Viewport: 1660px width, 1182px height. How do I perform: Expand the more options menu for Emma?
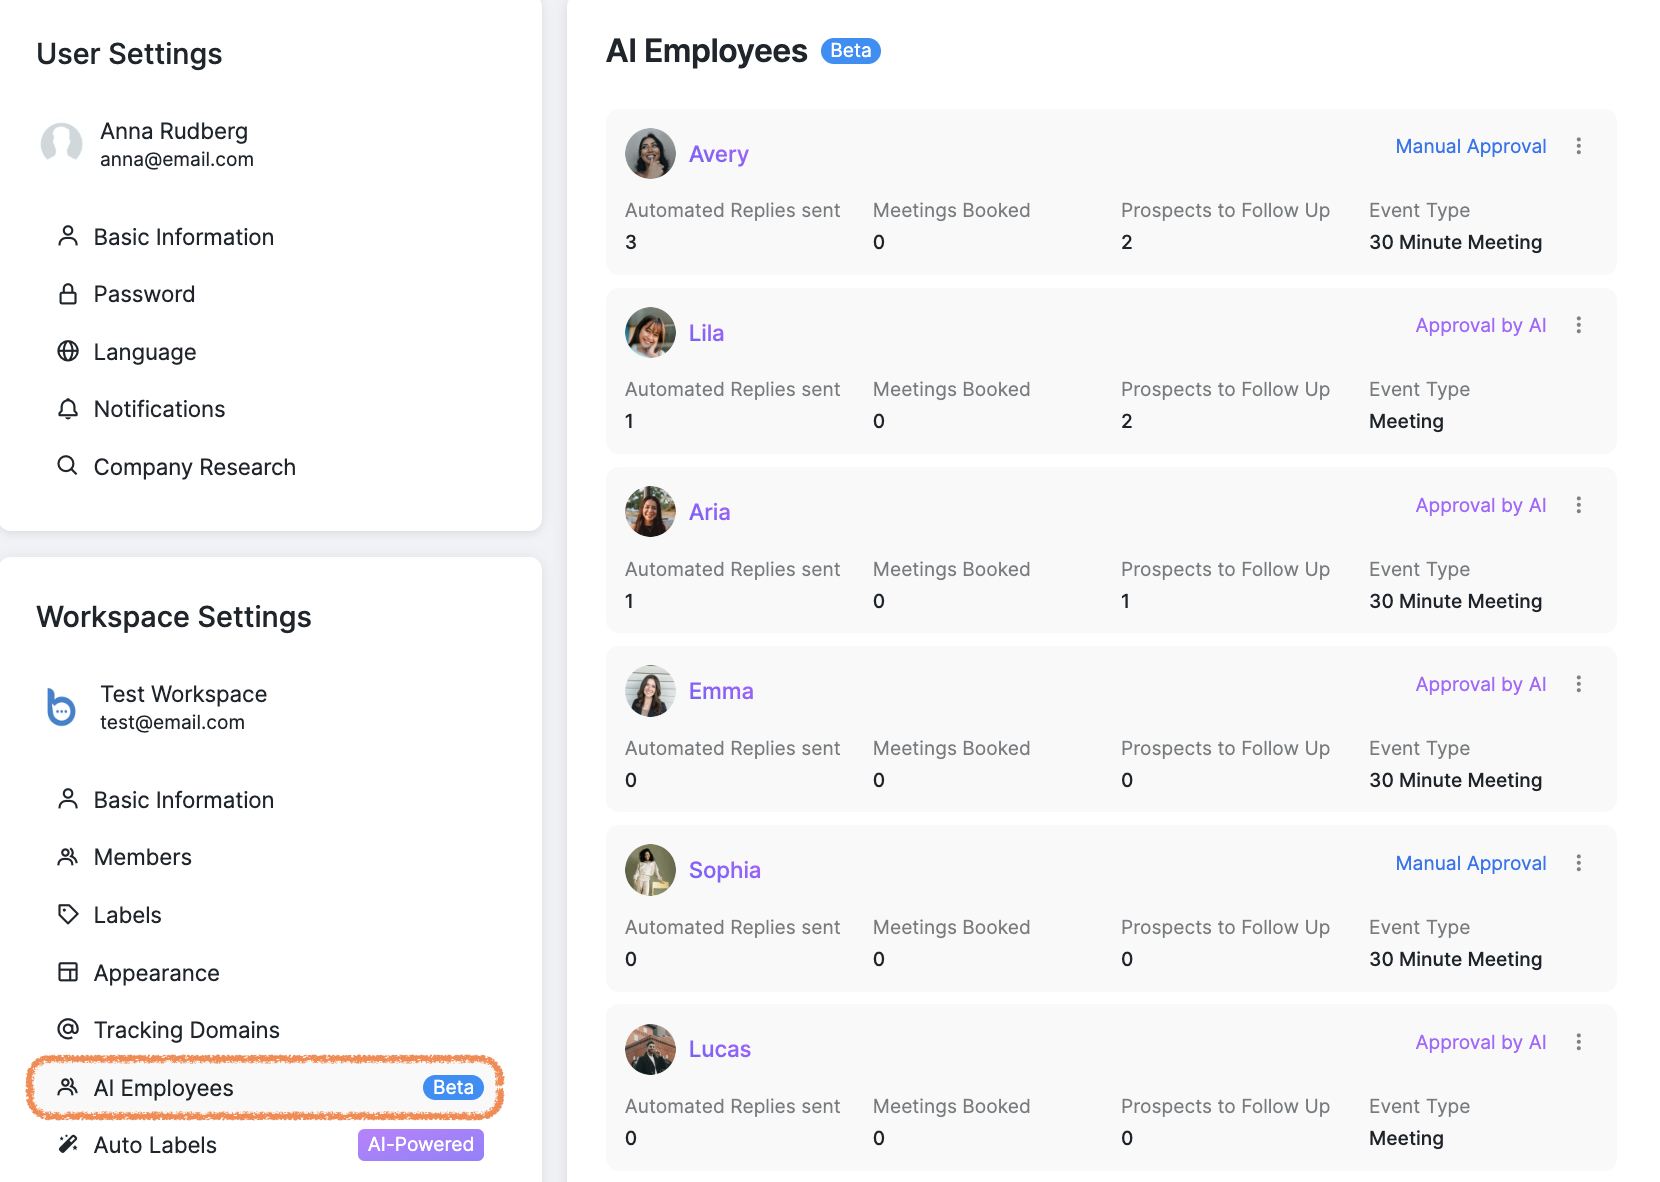click(1579, 684)
